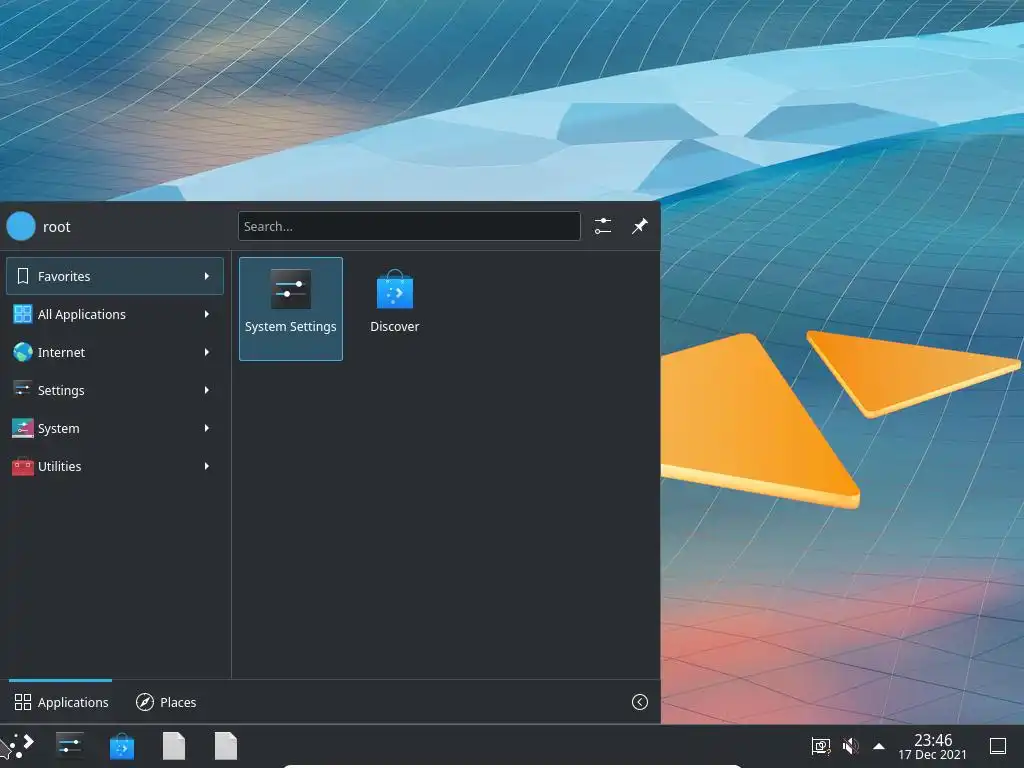1024x768 pixels.
Task: Open the display configuration tray icon
Action: point(820,746)
